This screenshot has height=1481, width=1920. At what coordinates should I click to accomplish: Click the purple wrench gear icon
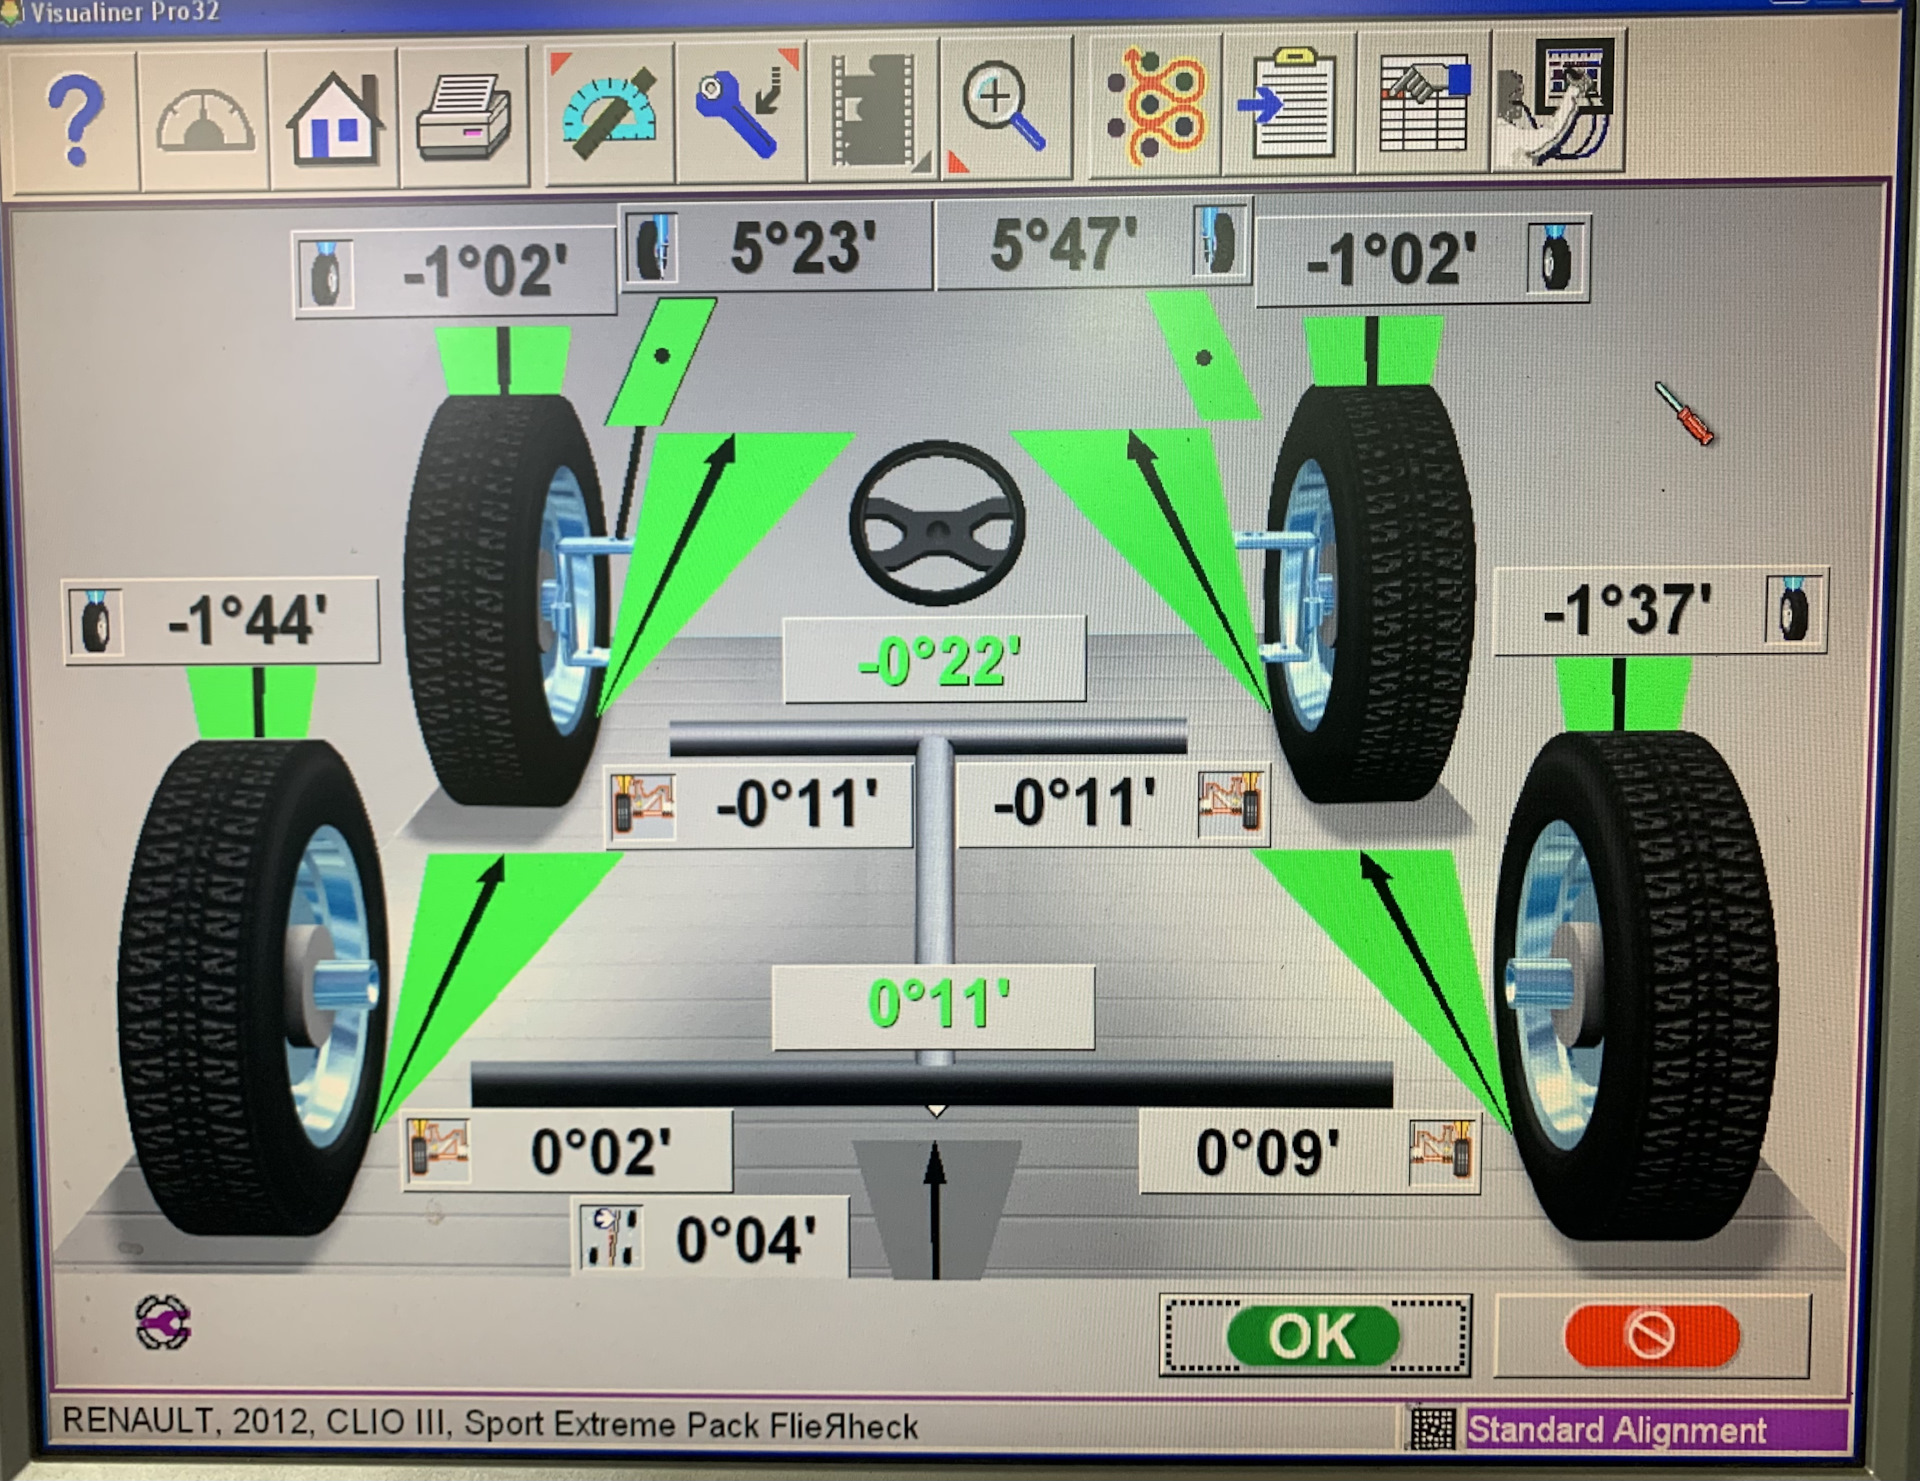(163, 1323)
